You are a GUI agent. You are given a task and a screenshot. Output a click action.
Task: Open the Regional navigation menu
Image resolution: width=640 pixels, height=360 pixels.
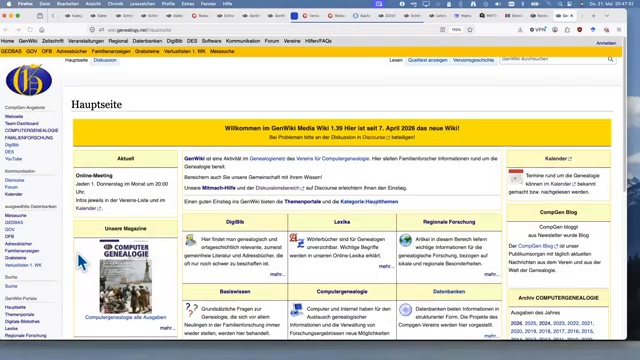pos(118,41)
